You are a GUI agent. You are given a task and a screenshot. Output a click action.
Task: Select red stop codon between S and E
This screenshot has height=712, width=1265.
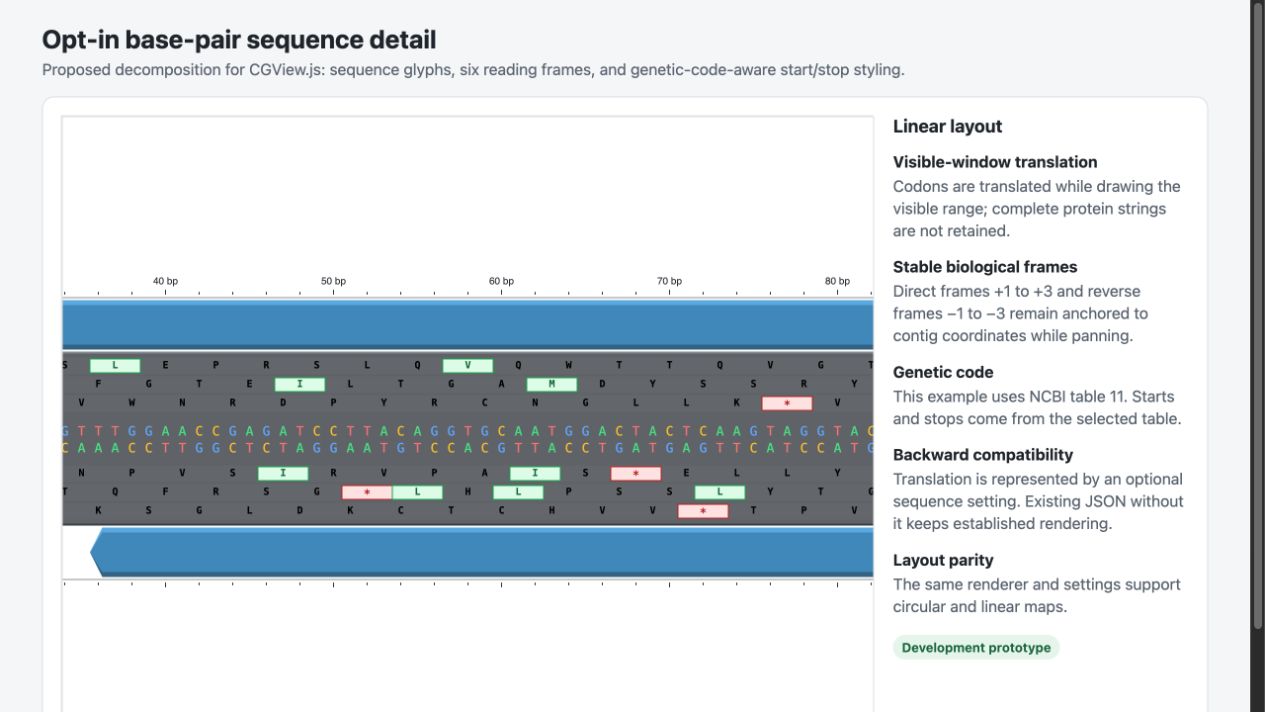point(636,473)
